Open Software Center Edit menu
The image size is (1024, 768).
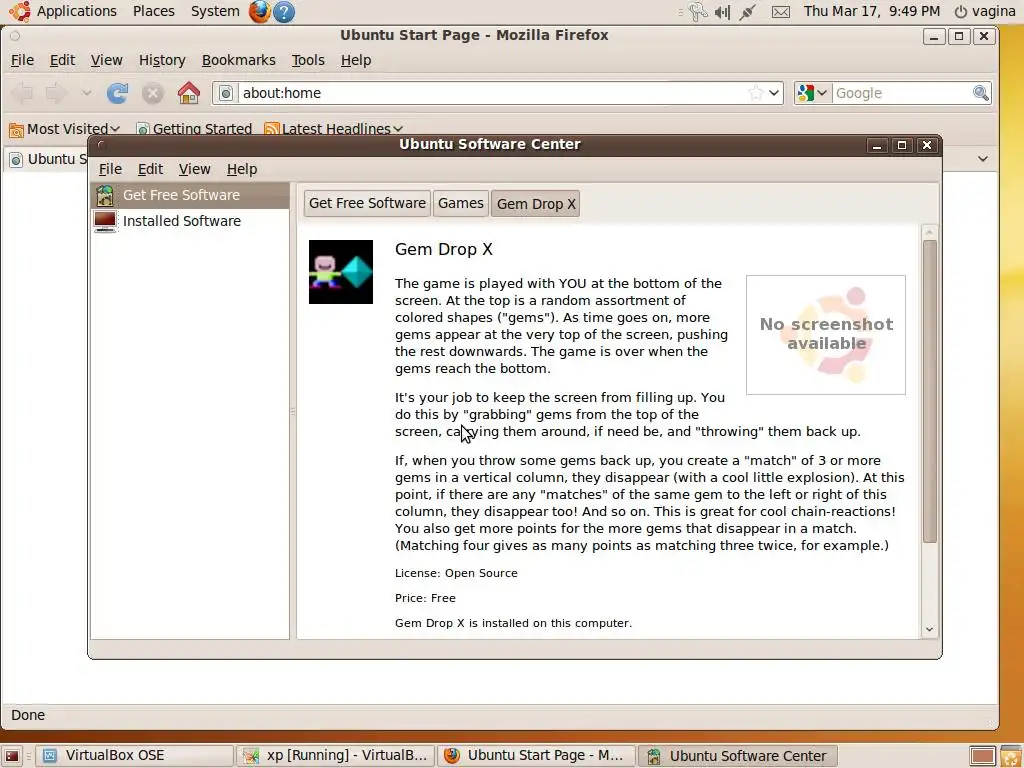(x=150, y=169)
